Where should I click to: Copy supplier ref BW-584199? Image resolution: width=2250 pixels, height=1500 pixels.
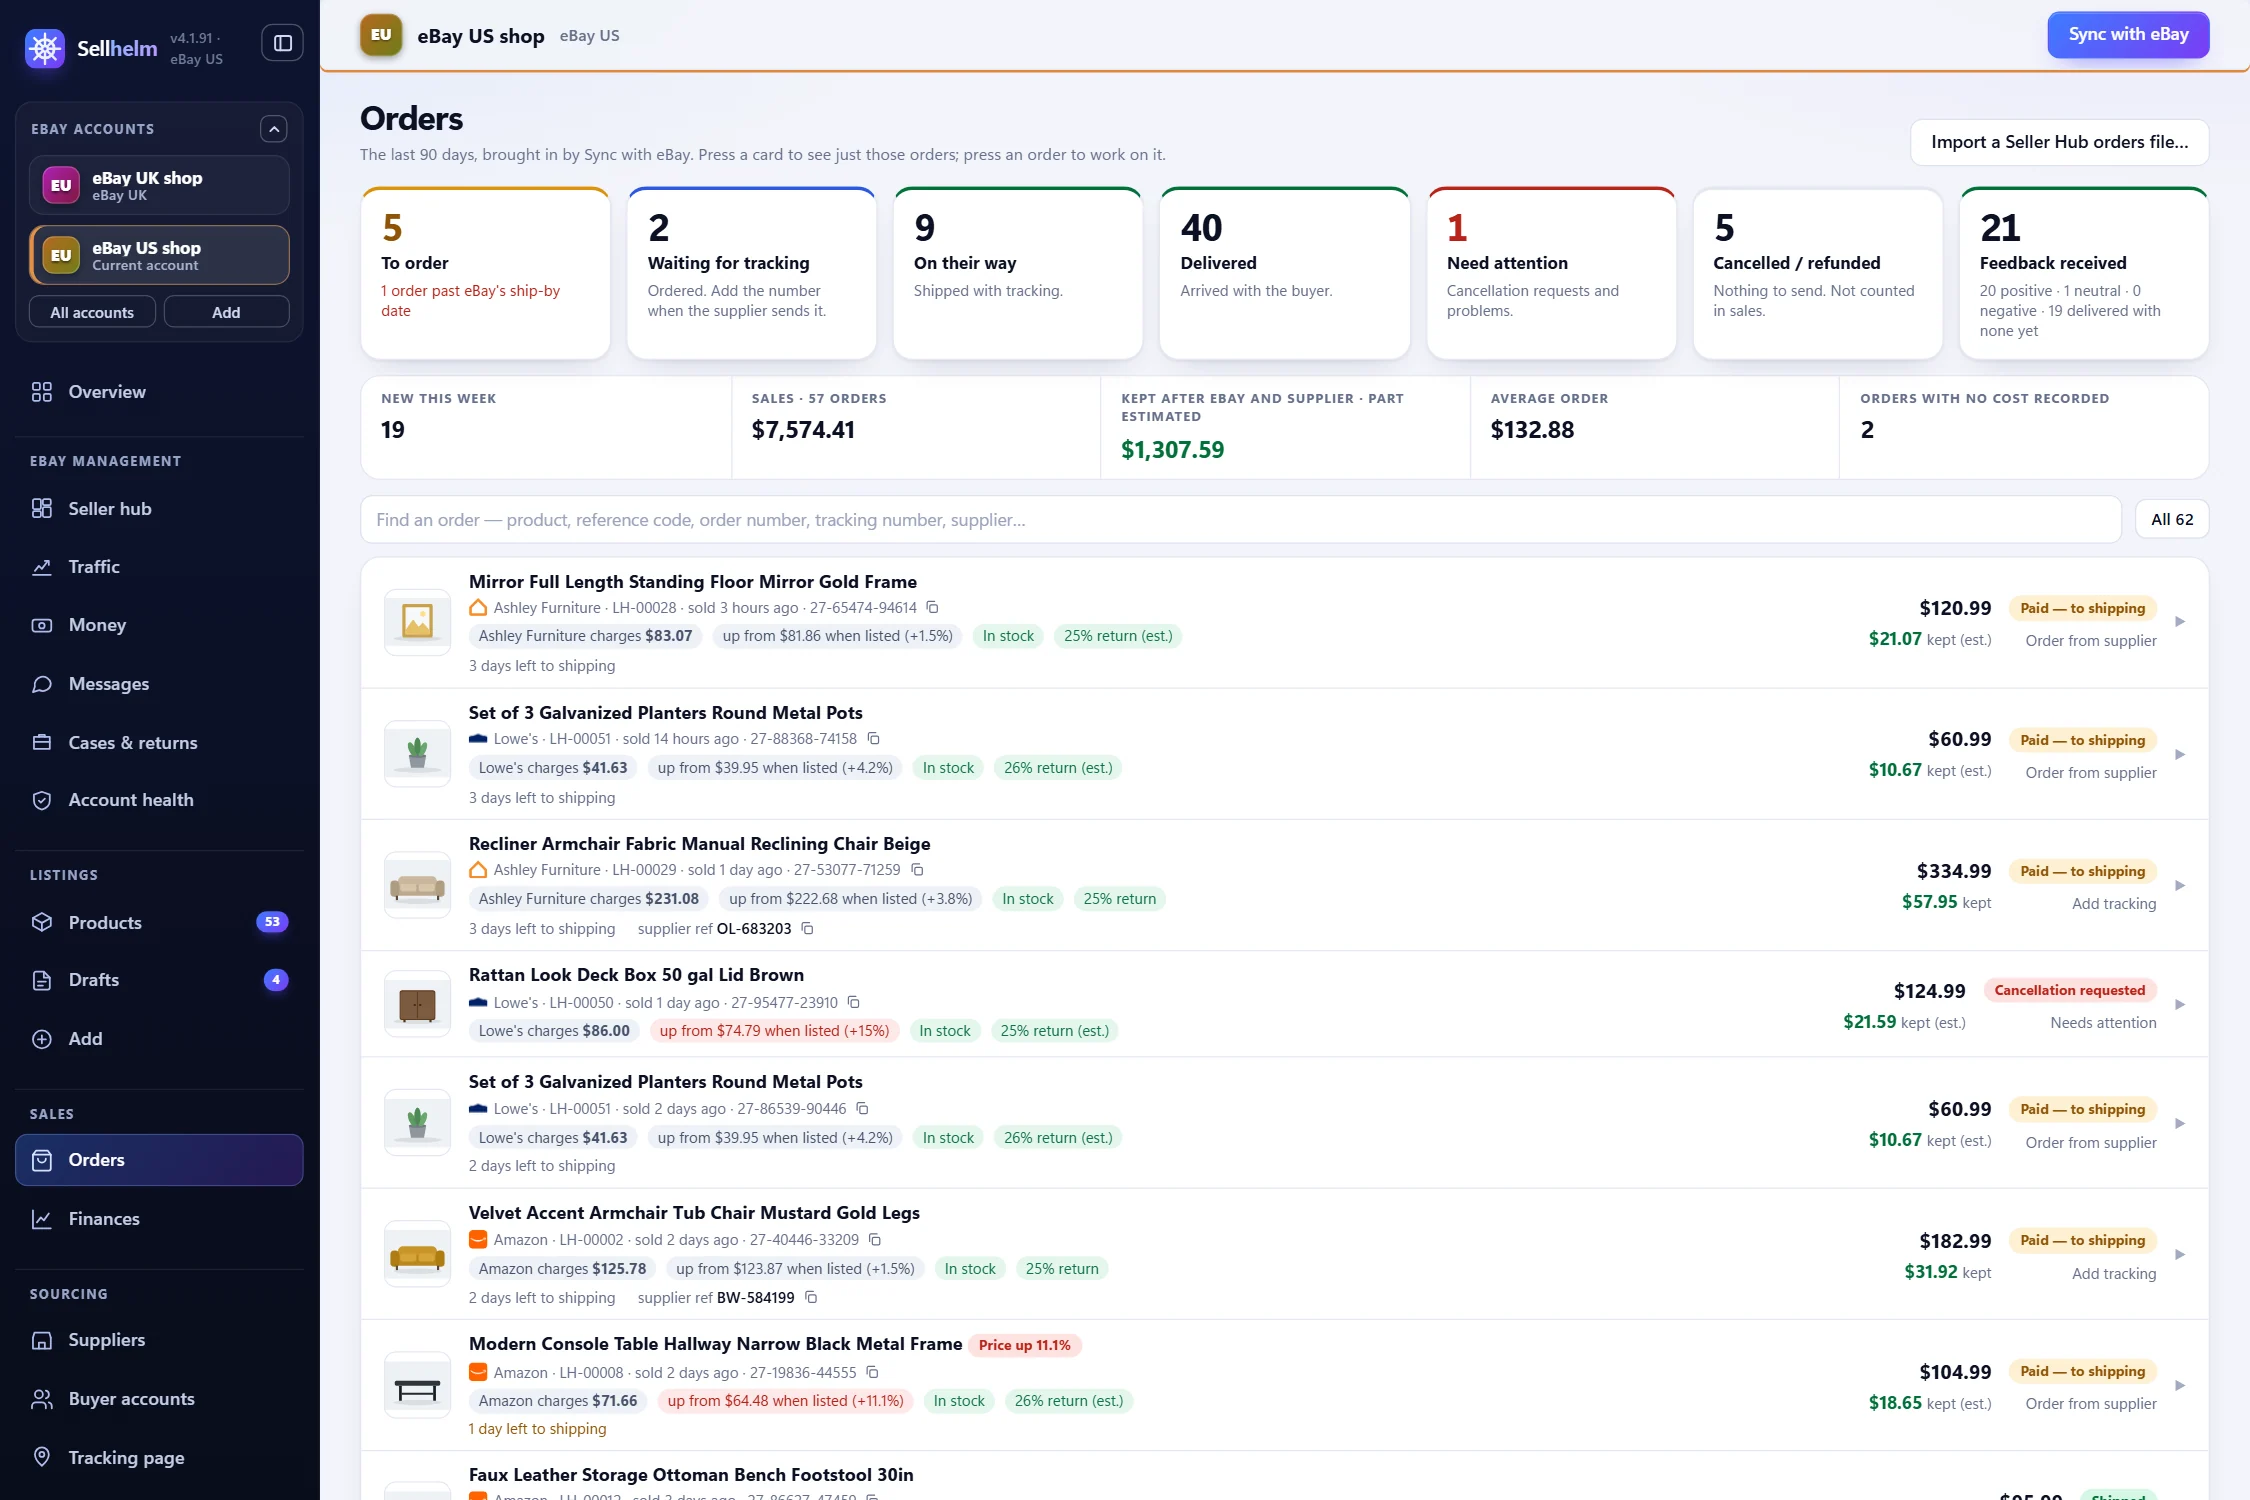tap(811, 1297)
